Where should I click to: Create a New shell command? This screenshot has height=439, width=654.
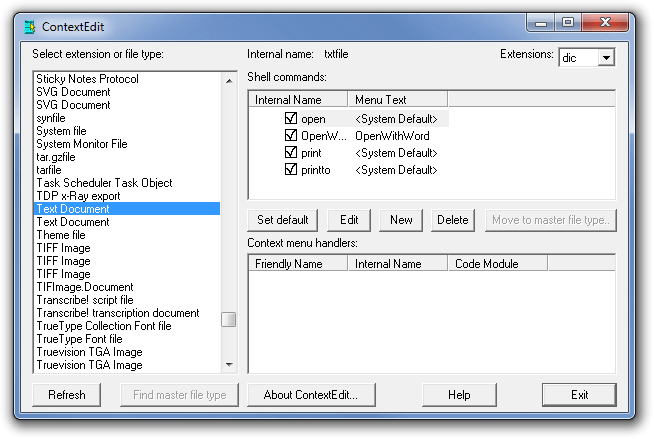401,220
